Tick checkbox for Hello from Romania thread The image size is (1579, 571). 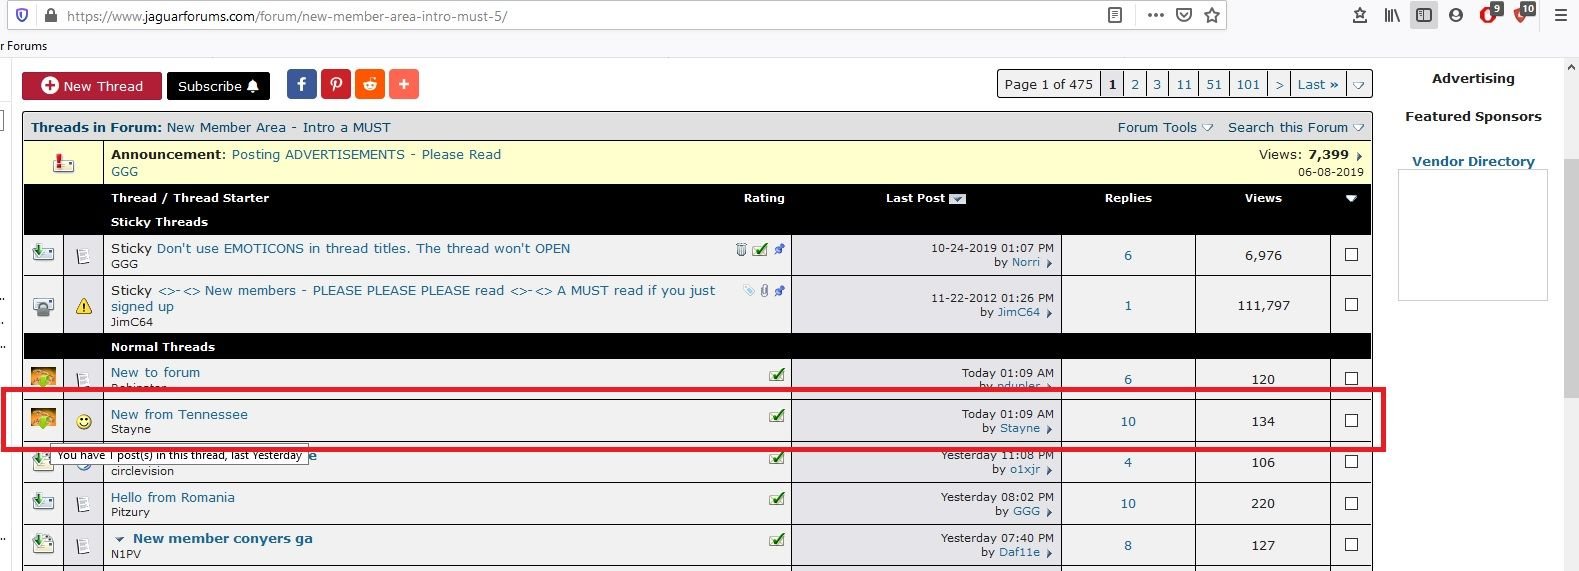(1351, 504)
